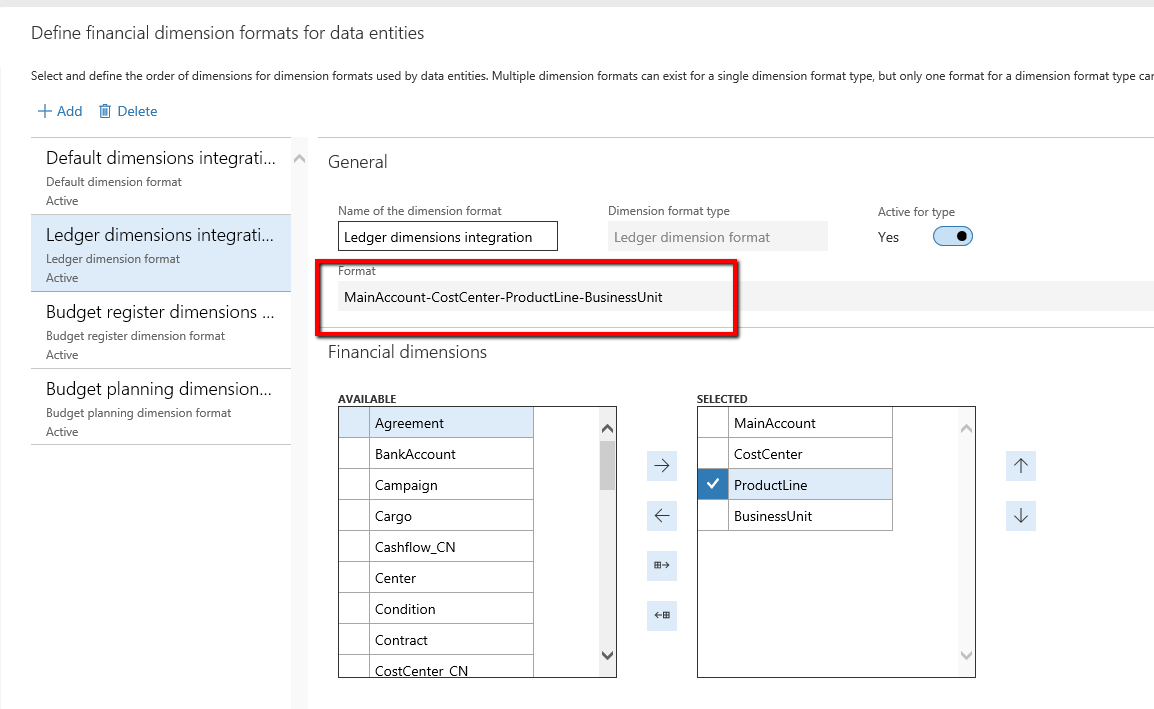Click the Add button
The image size is (1154, 709).
click(x=60, y=110)
